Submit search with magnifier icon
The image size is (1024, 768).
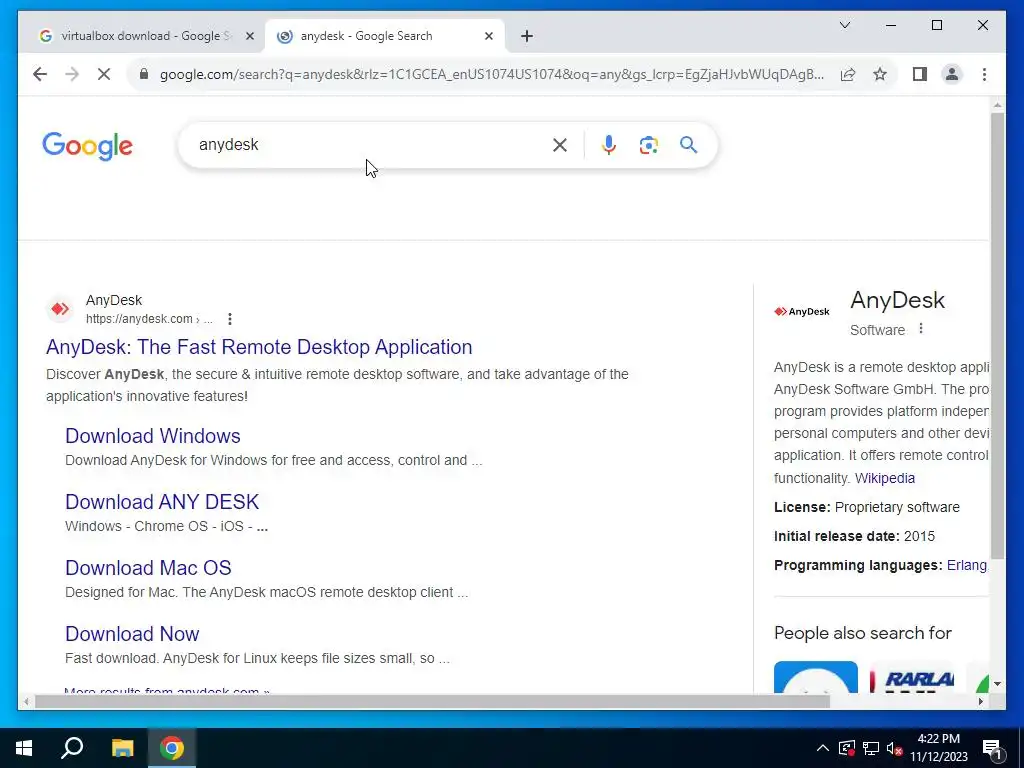click(688, 144)
